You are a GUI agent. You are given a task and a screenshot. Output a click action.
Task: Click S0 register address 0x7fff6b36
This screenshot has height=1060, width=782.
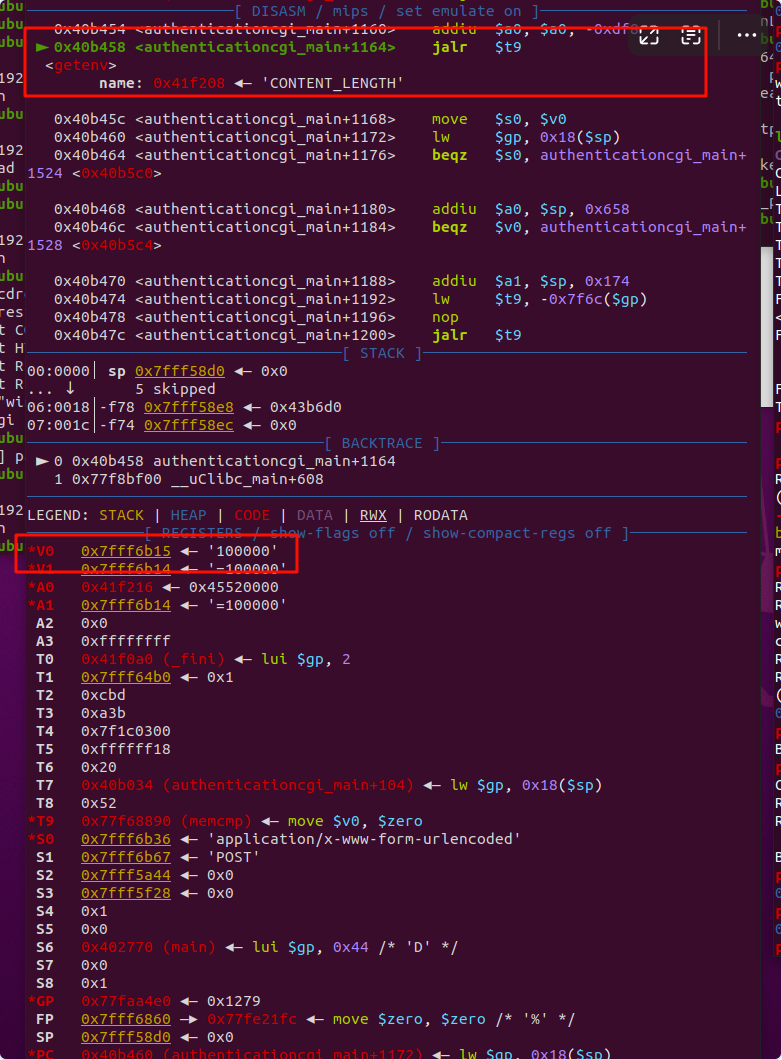pyautogui.click(x=126, y=839)
